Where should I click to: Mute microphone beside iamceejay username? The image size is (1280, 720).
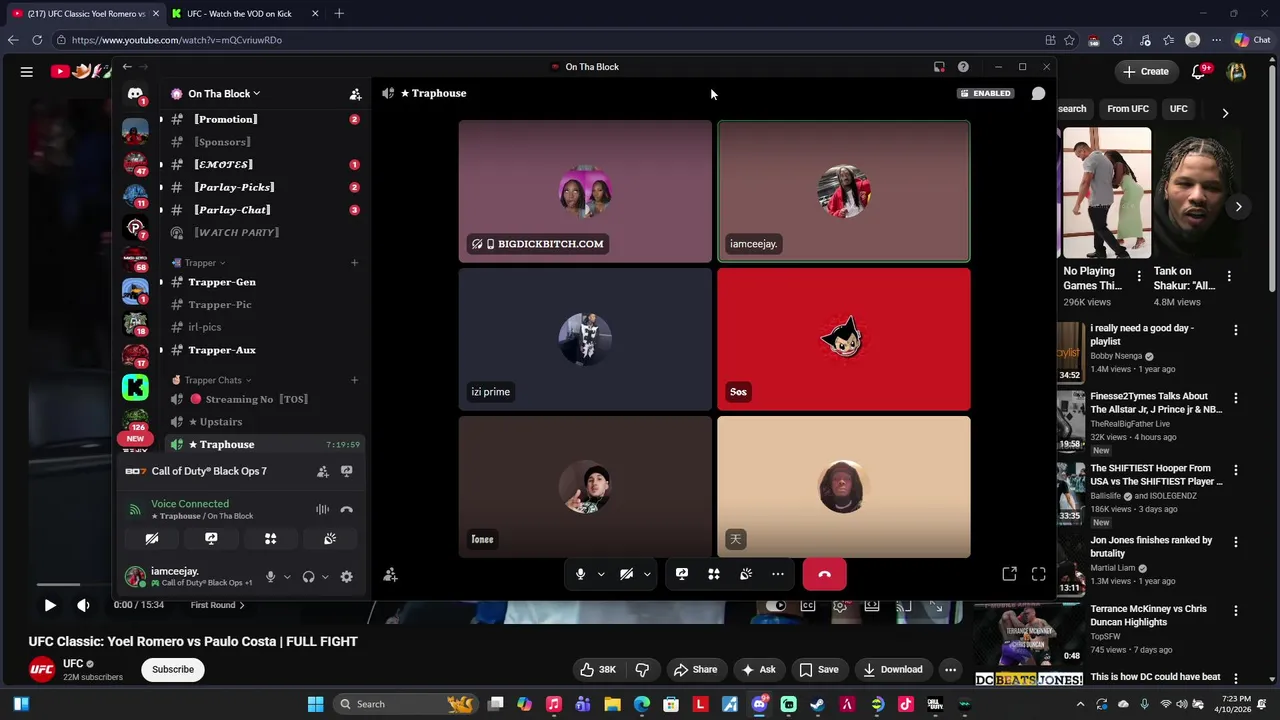[270, 577]
